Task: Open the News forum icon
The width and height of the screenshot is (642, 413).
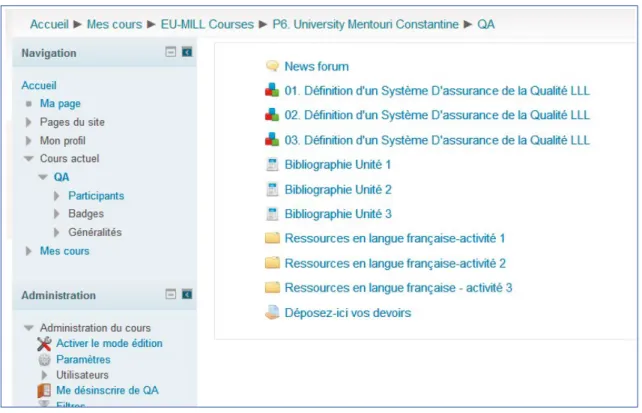Action: [272, 66]
